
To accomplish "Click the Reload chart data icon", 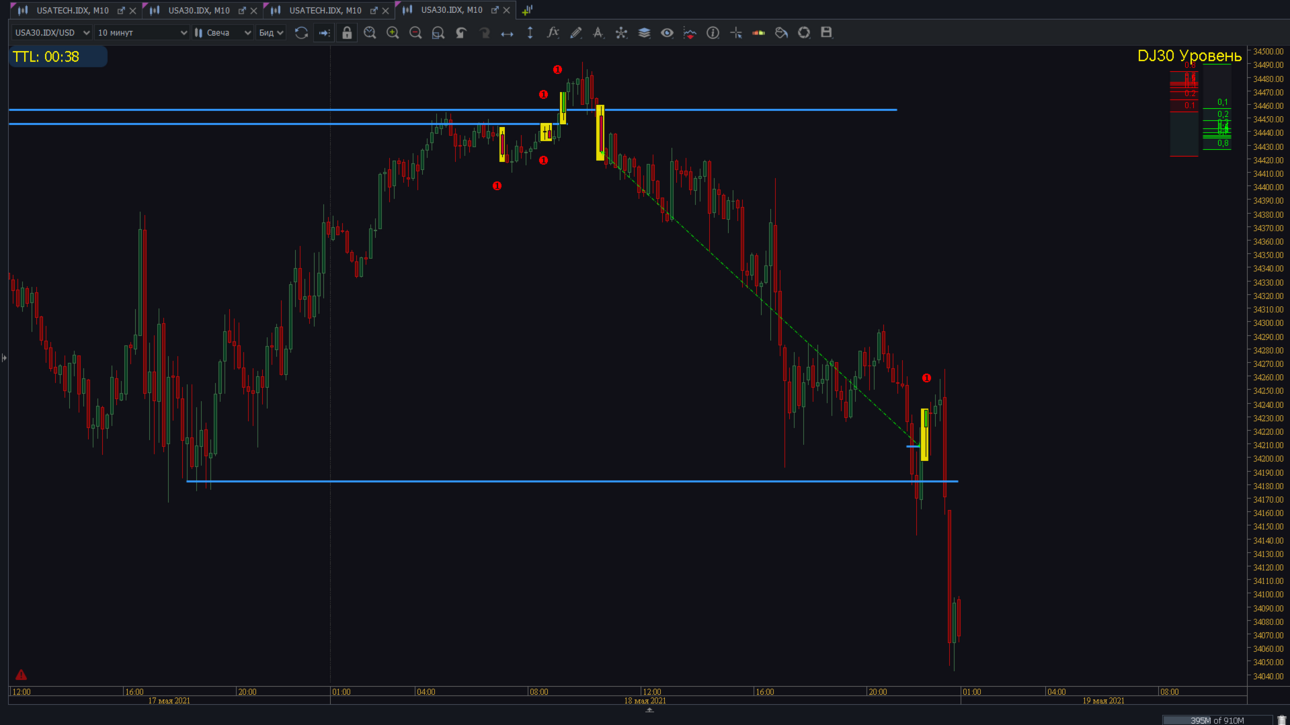I will pyautogui.click(x=301, y=33).
